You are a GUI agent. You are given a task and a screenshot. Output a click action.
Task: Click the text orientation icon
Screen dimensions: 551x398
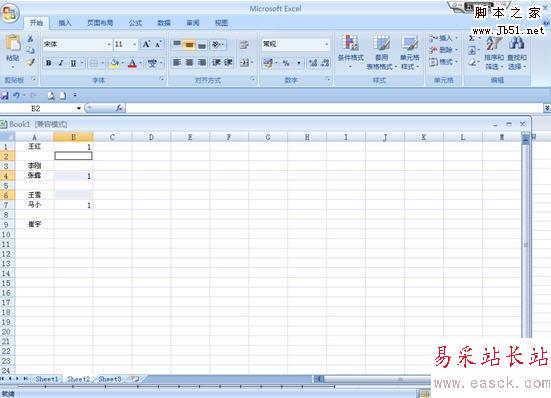216,45
